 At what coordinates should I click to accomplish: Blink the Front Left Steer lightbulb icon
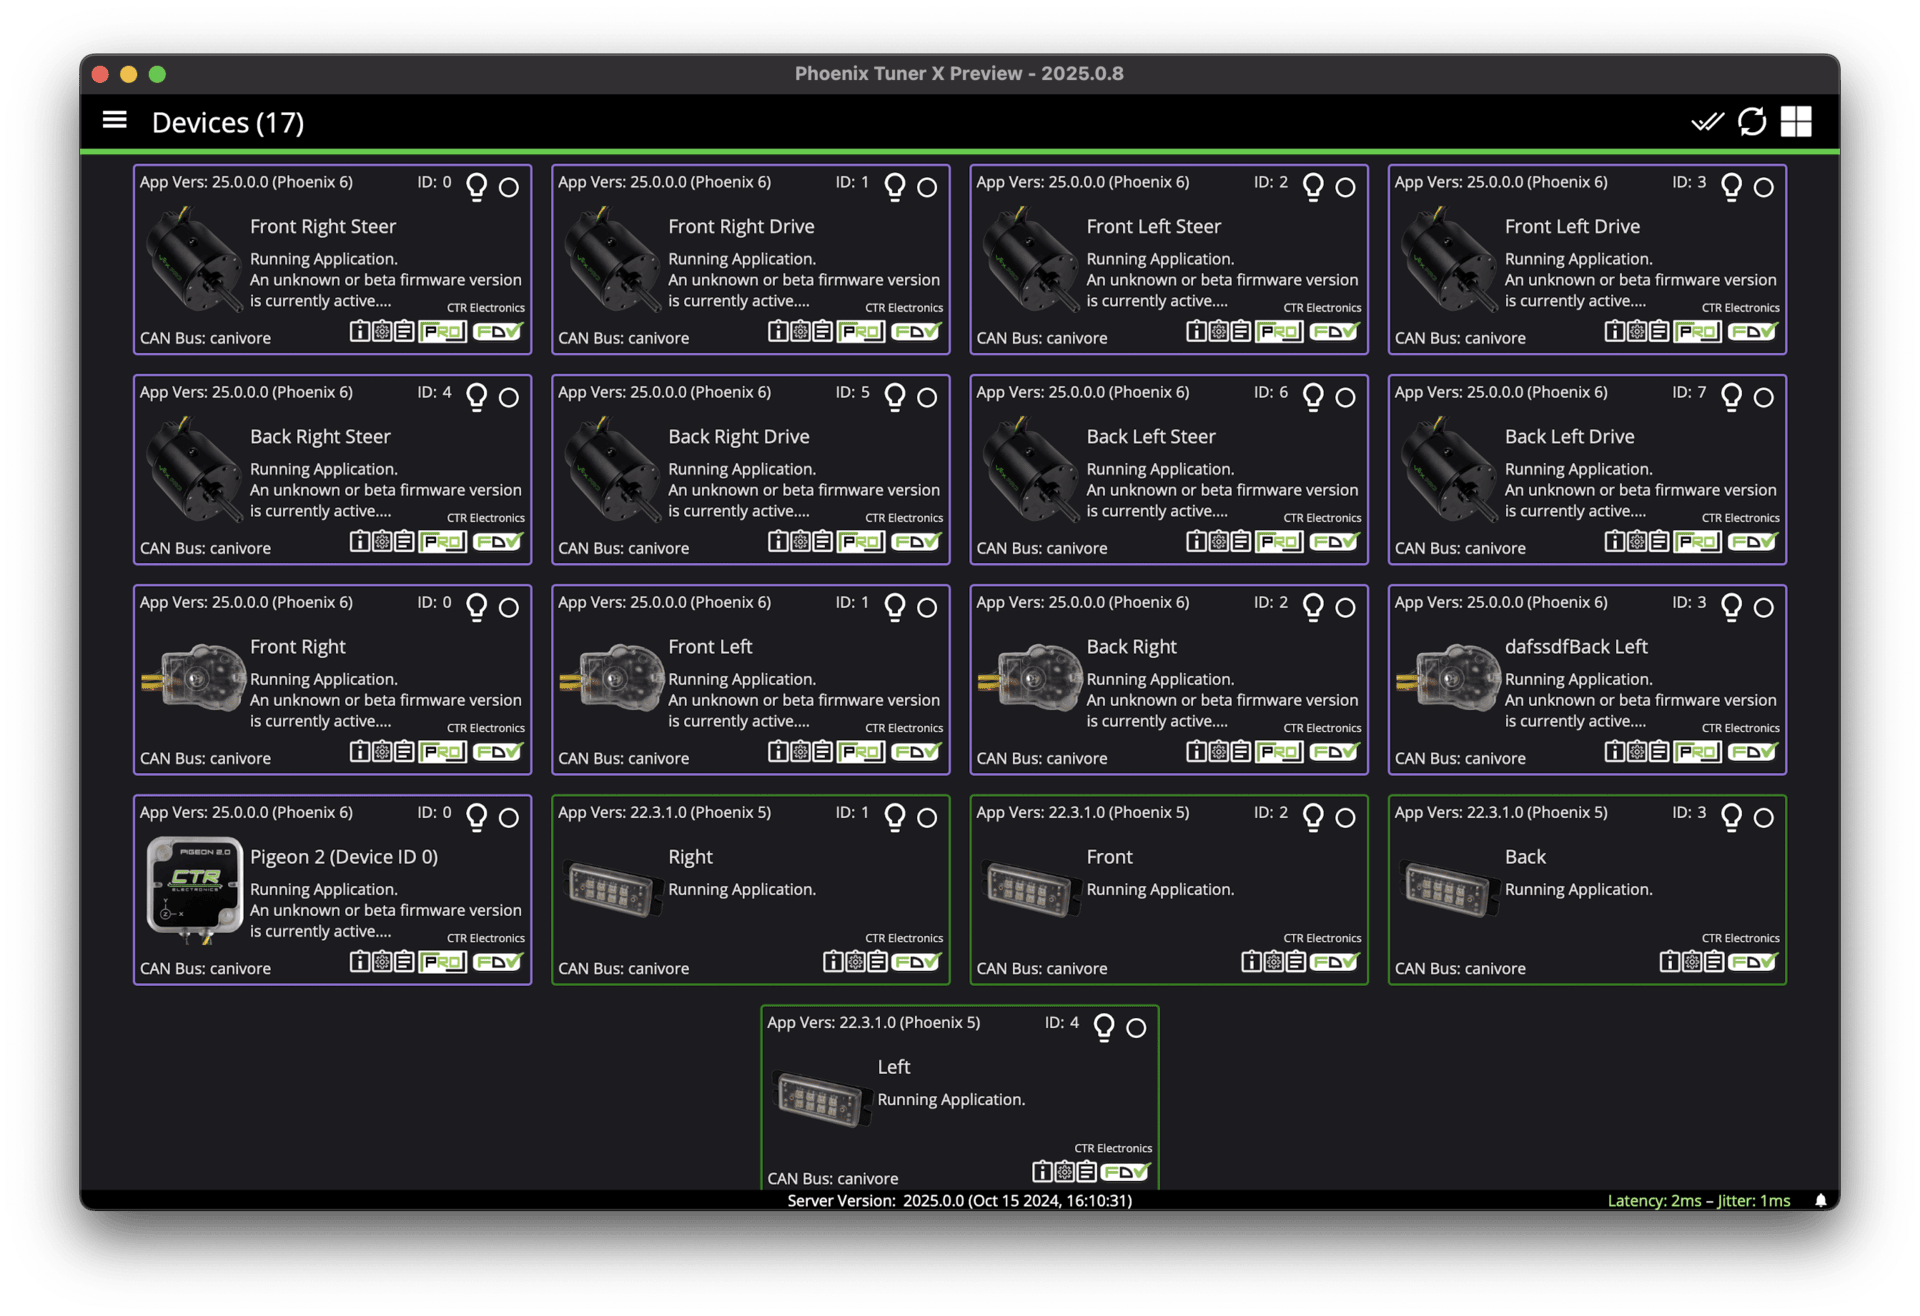1313,187
